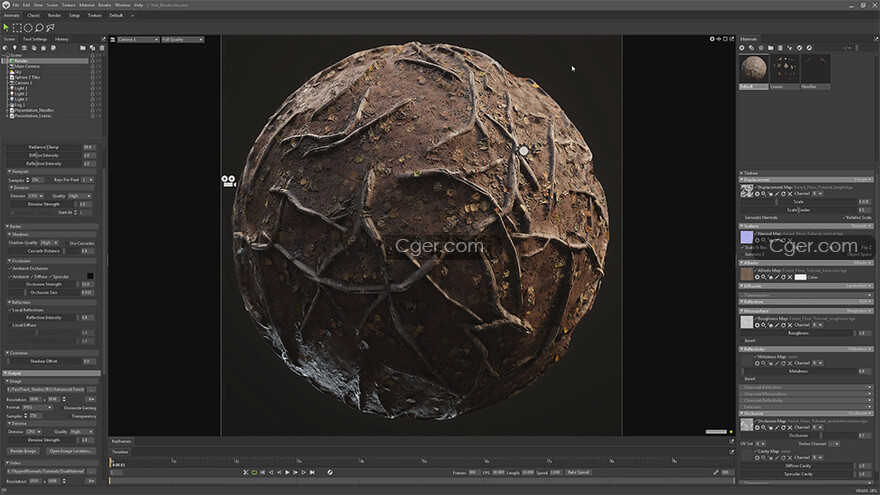Open the Material menu

(86, 5)
